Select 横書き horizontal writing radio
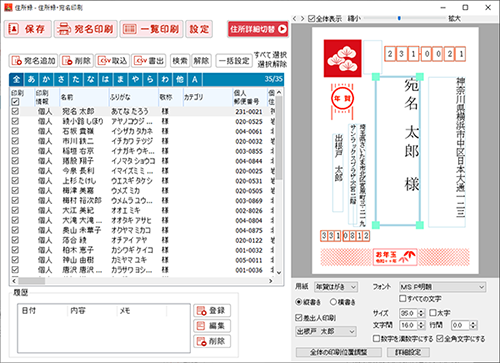This screenshot has height=363, width=500. coord(333,302)
